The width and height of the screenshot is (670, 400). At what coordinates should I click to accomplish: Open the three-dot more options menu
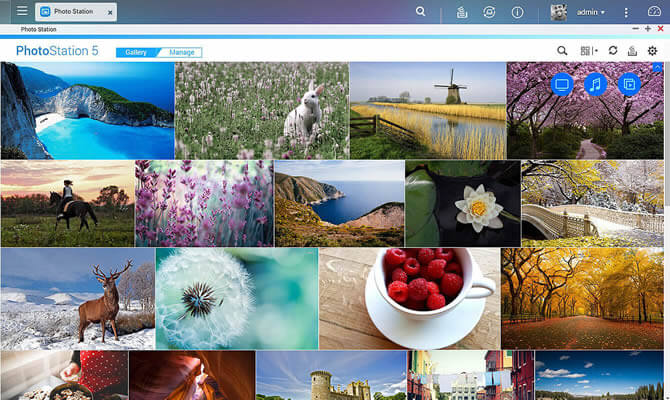click(627, 12)
